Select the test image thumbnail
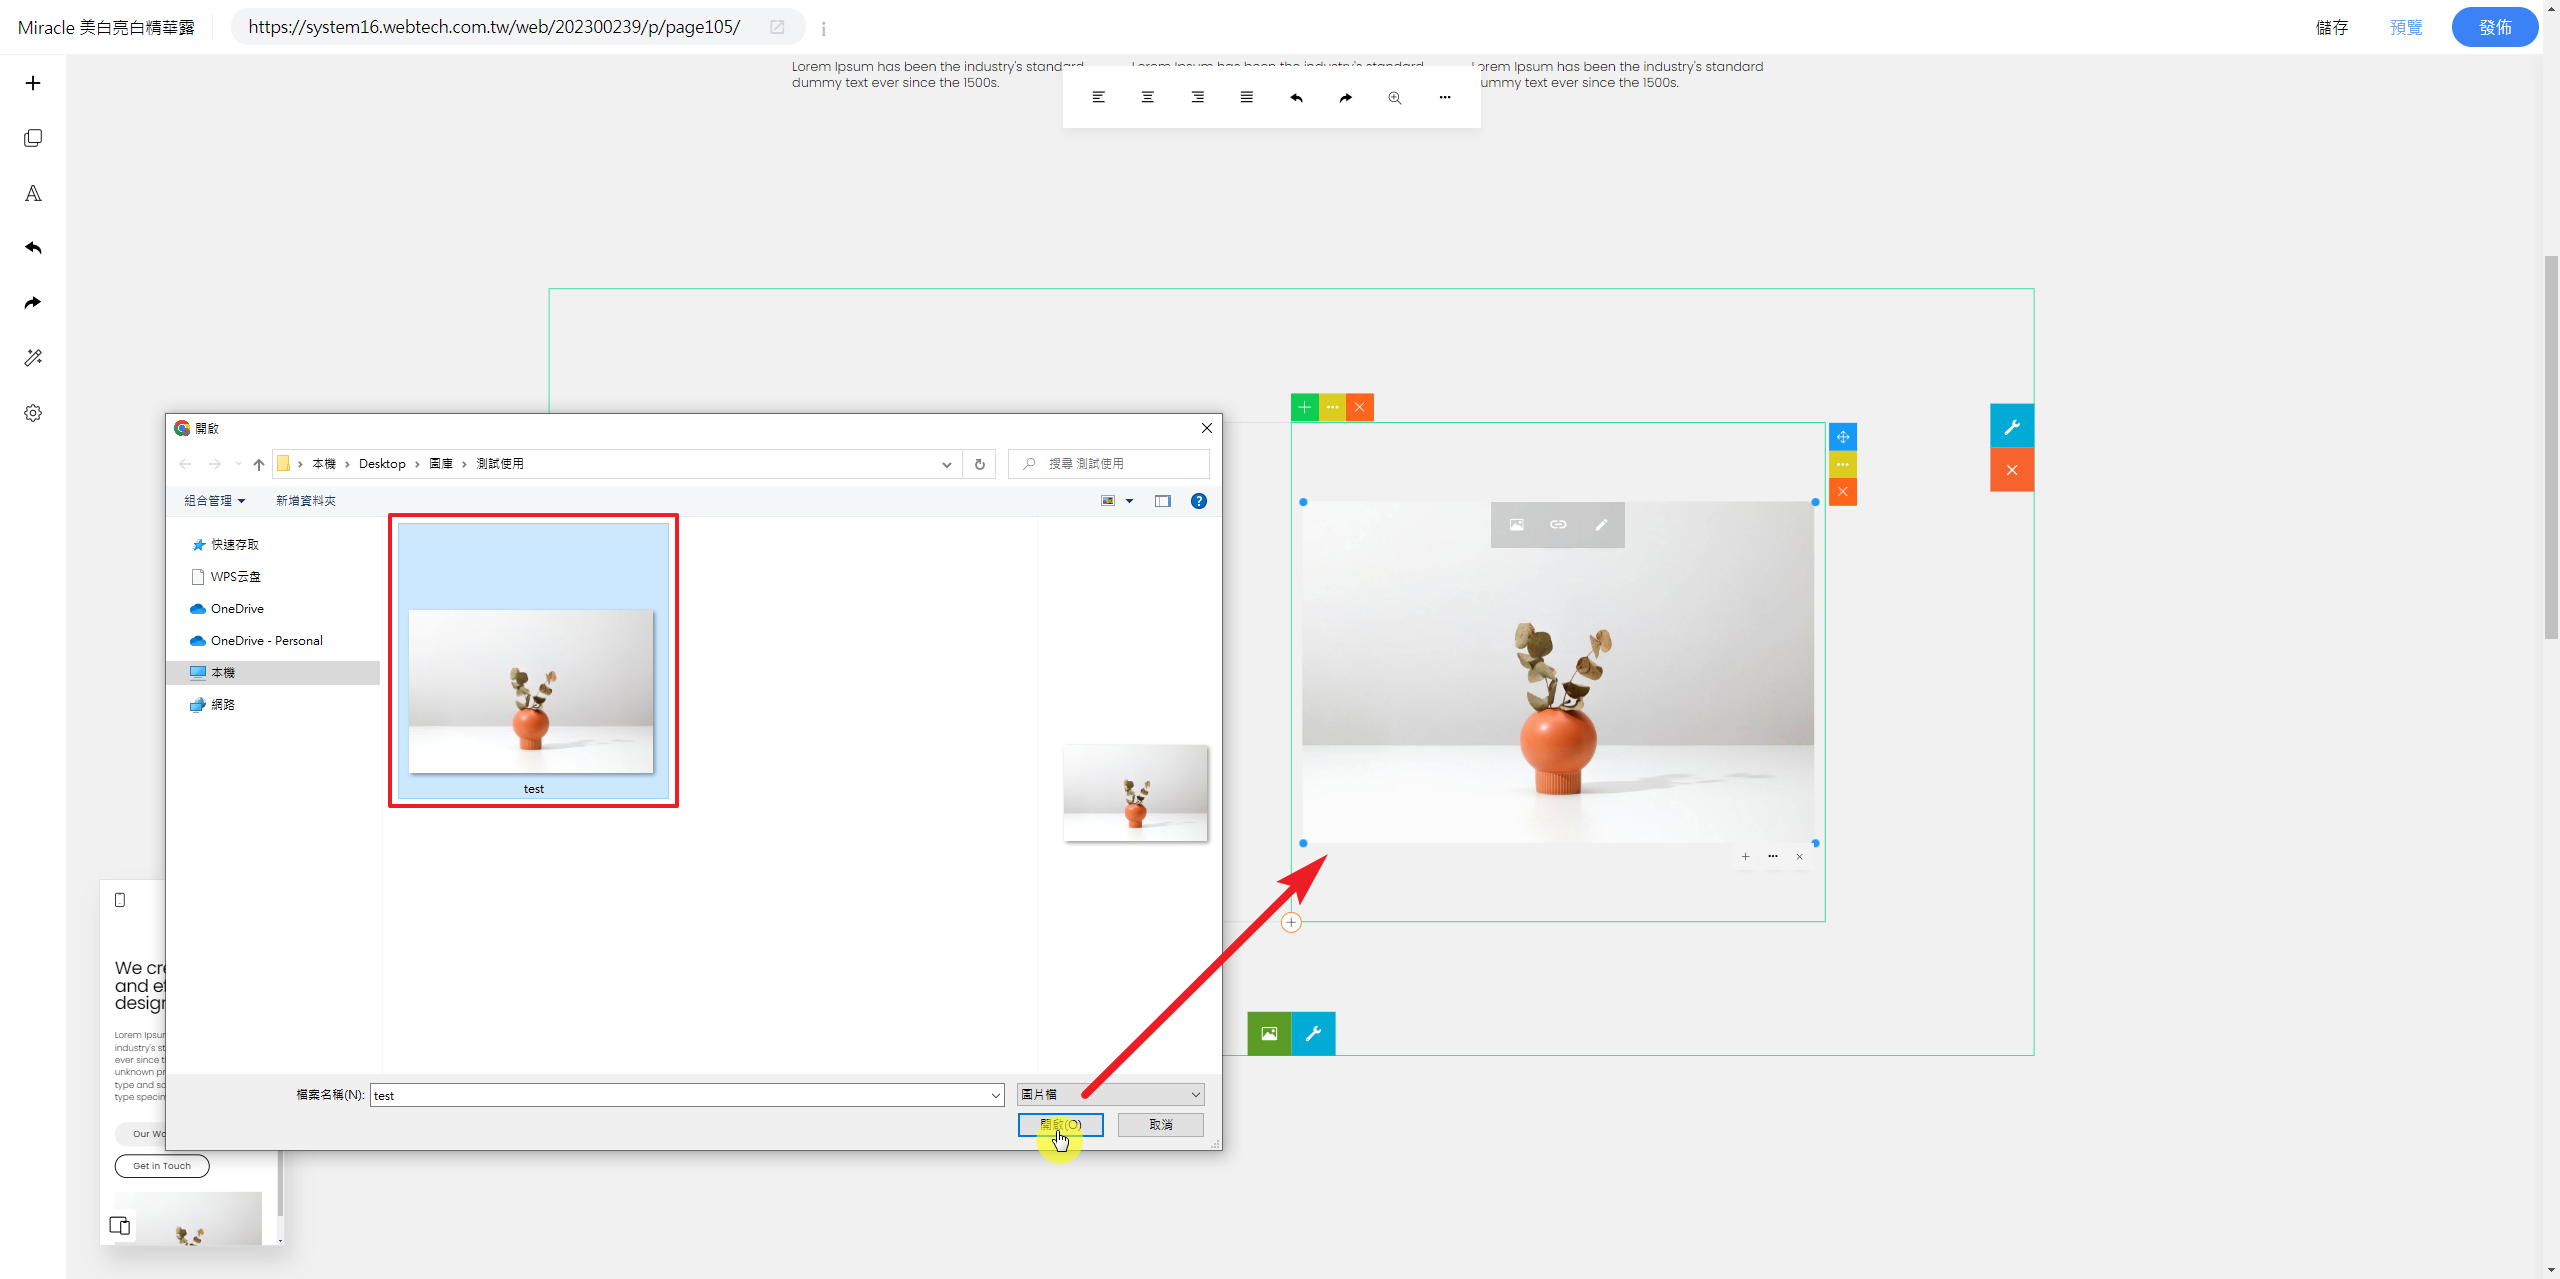The width and height of the screenshot is (2560, 1279). pyautogui.click(x=533, y=690)
